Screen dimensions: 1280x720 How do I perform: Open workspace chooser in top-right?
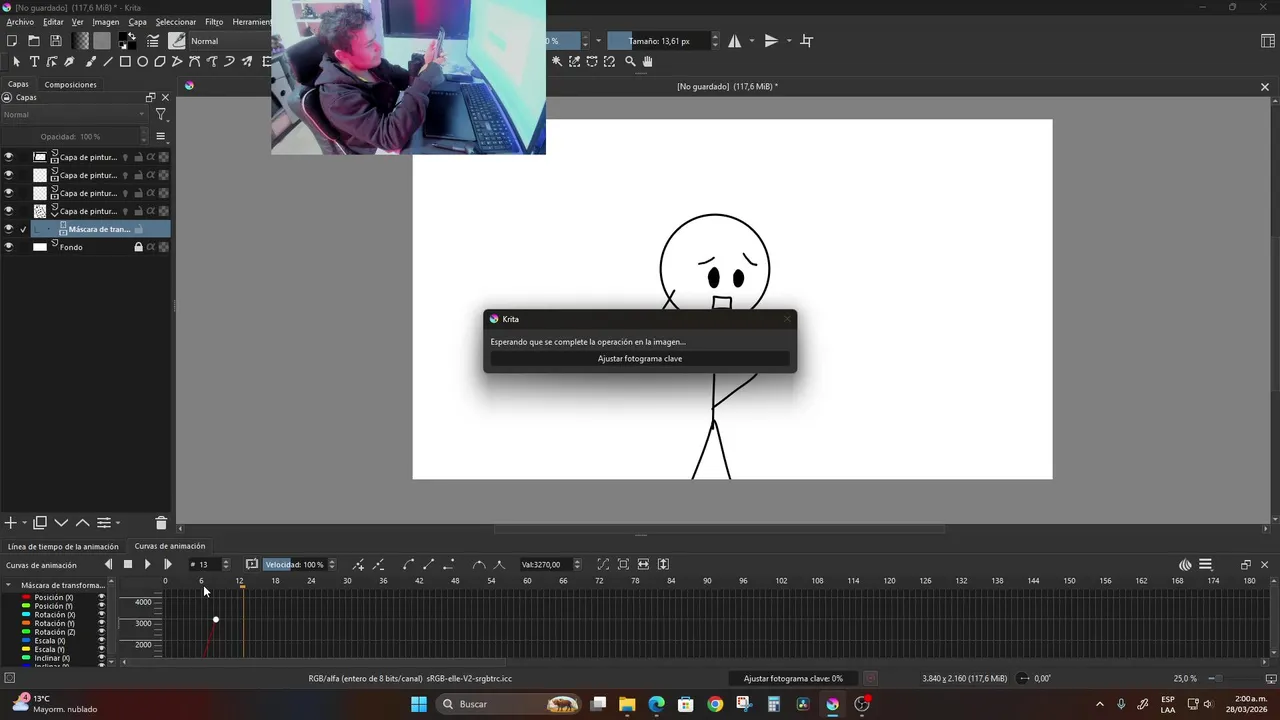coord(1268,41)
